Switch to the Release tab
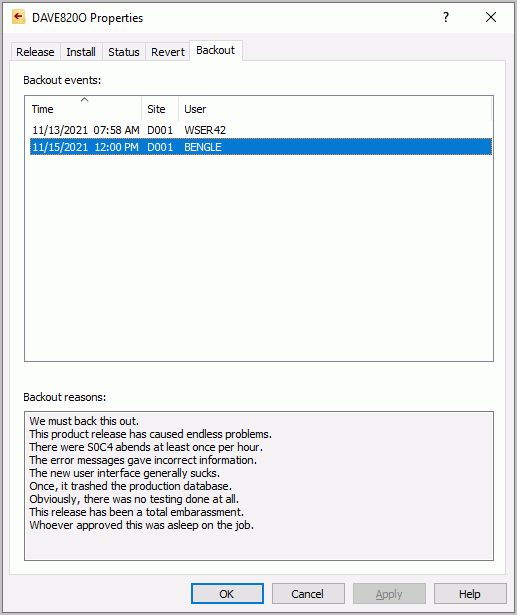The height and width of the screenshot is (615, 517). pyautogui.click(x=35, y=52)
